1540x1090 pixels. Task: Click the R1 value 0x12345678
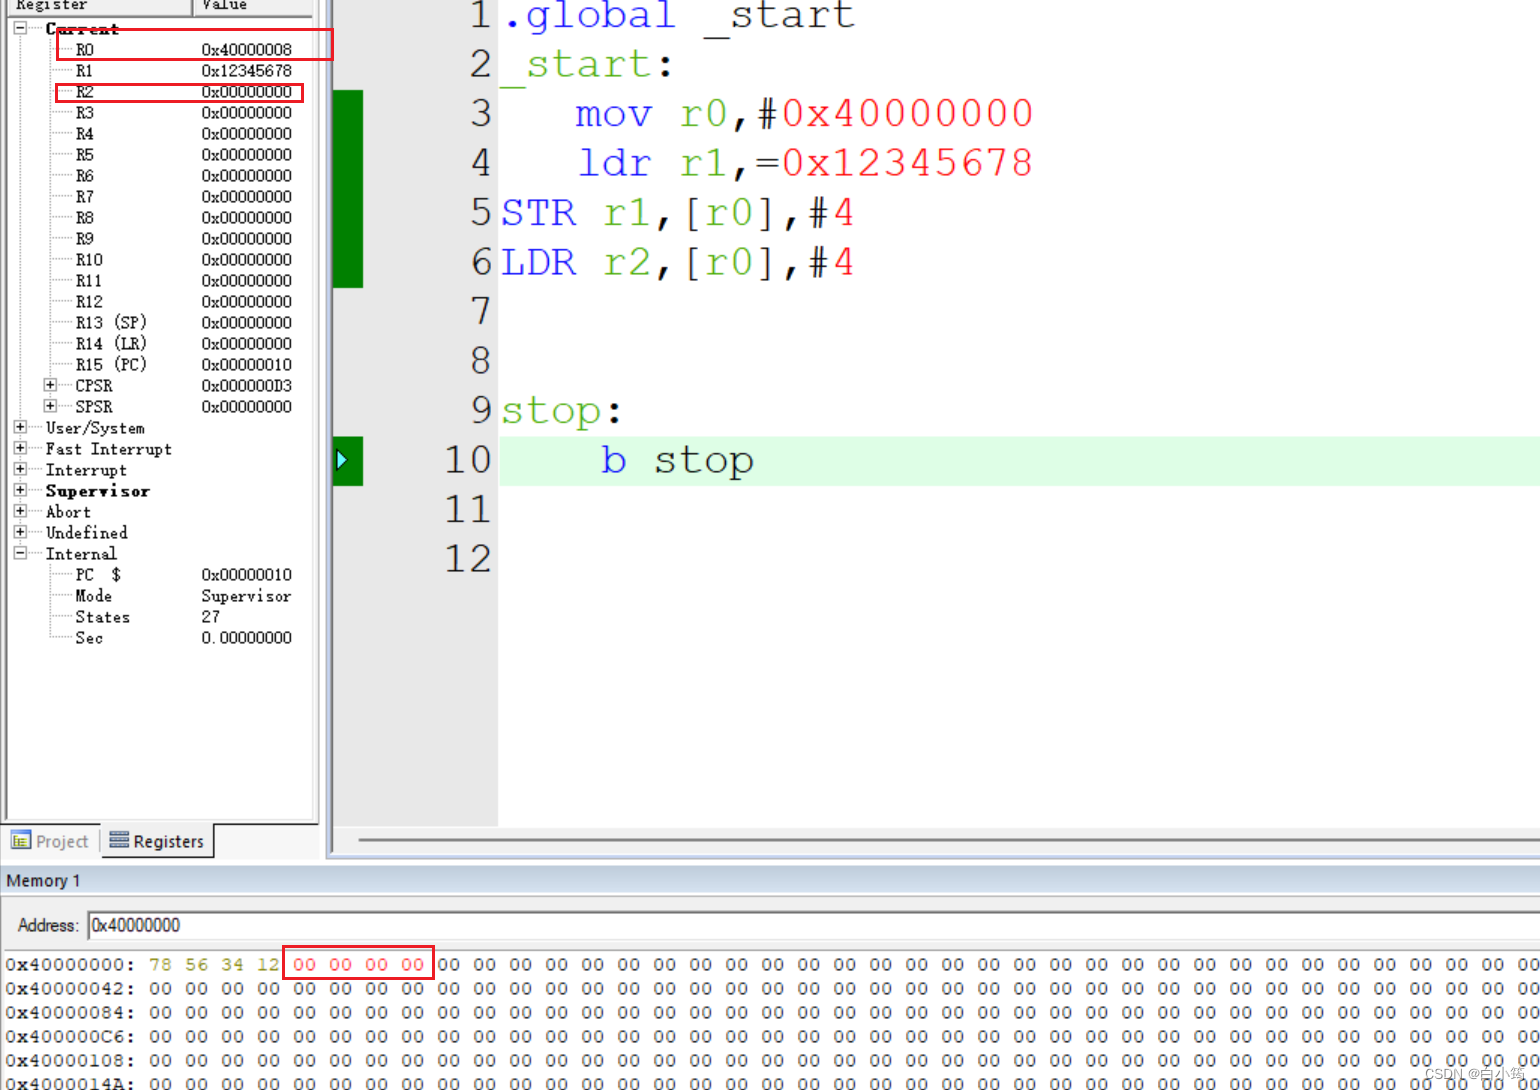click(247, 71)
